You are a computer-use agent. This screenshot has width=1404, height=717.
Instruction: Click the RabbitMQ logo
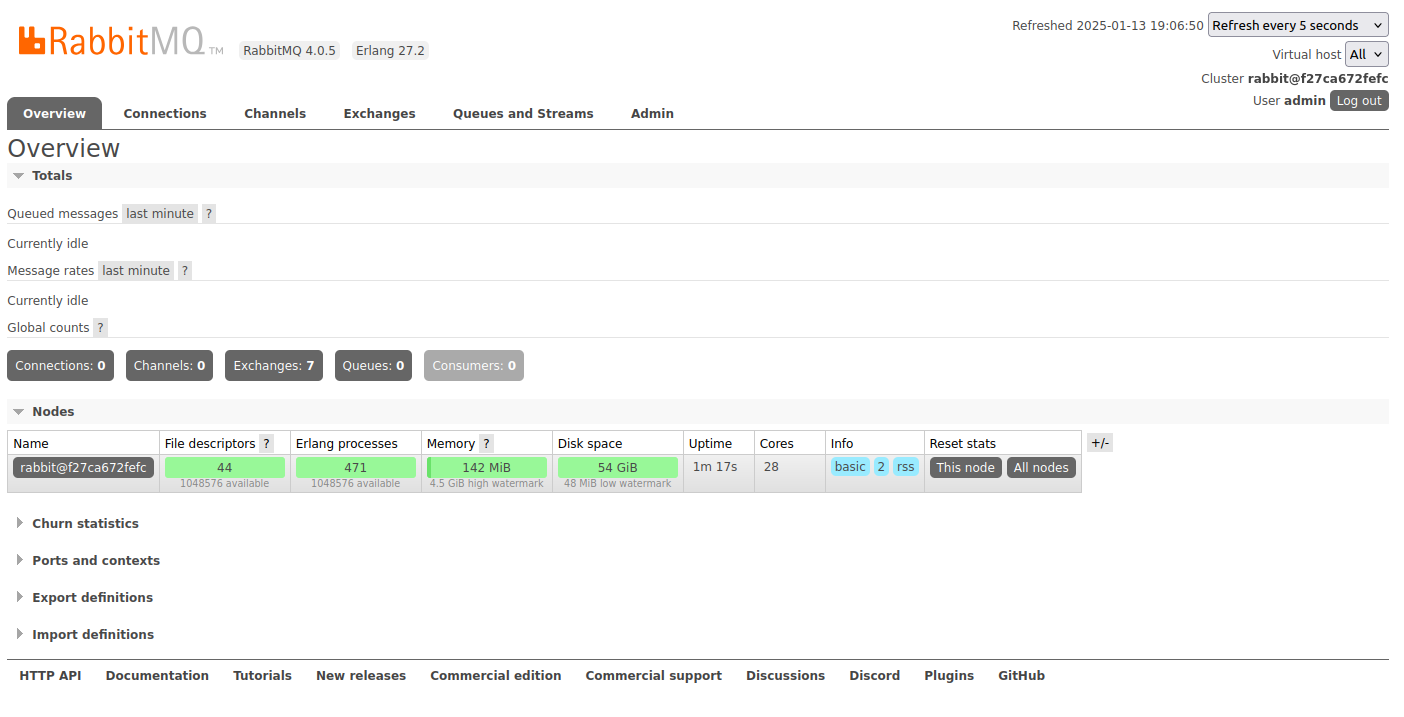121,41
